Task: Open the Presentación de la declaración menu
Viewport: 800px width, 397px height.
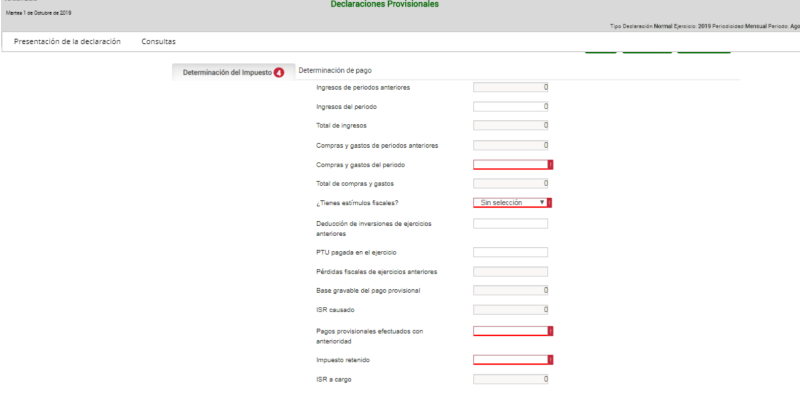Action: pos(67,42)
